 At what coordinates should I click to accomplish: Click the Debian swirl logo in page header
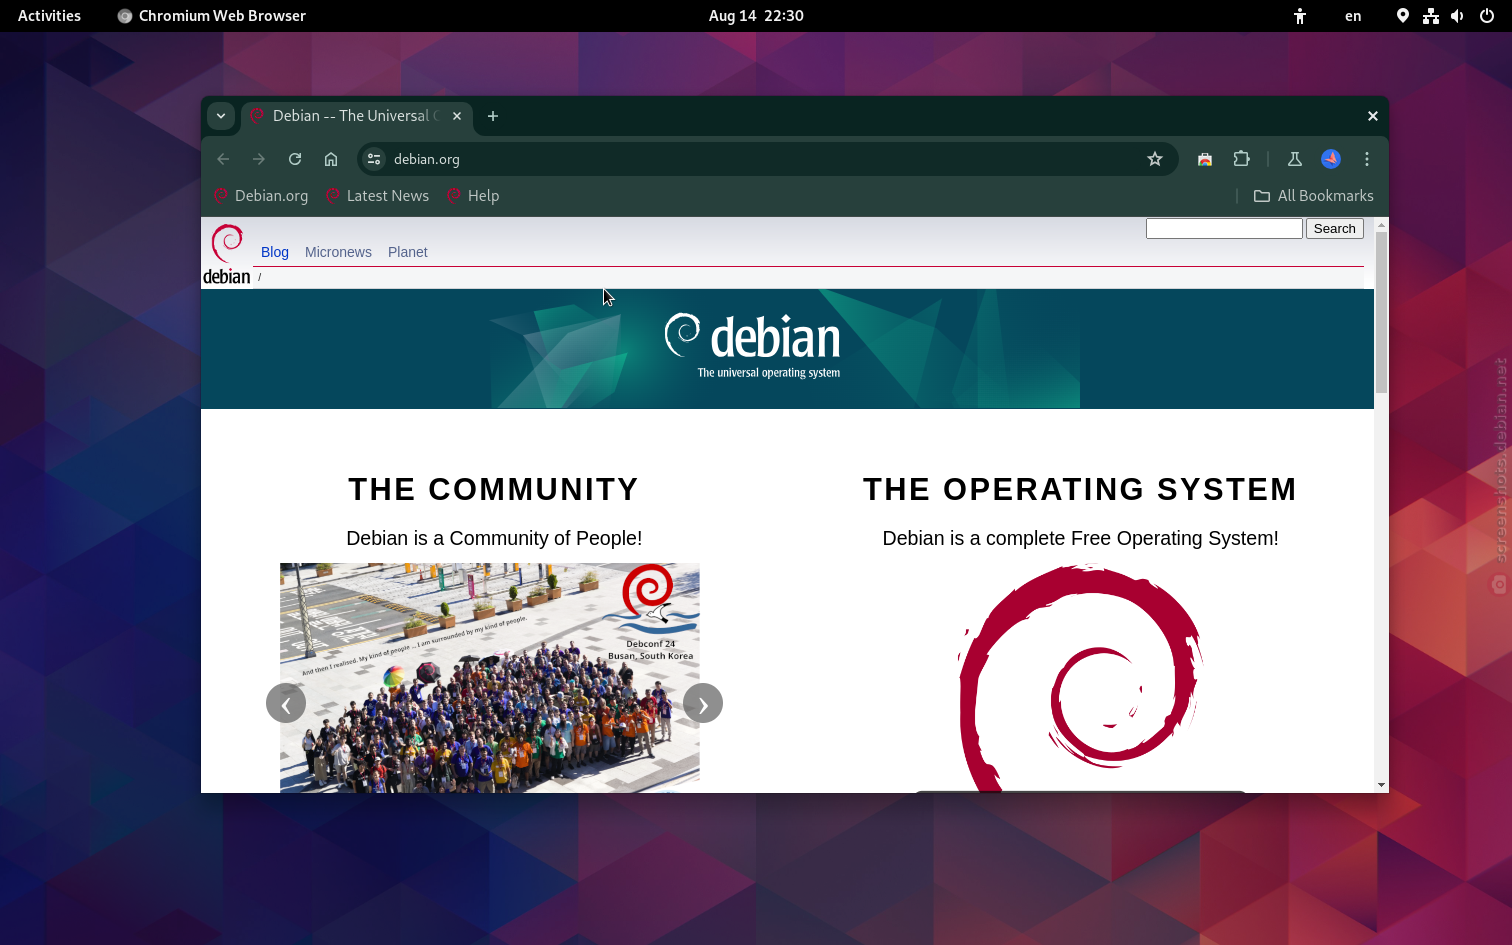[x=227, y=255]
